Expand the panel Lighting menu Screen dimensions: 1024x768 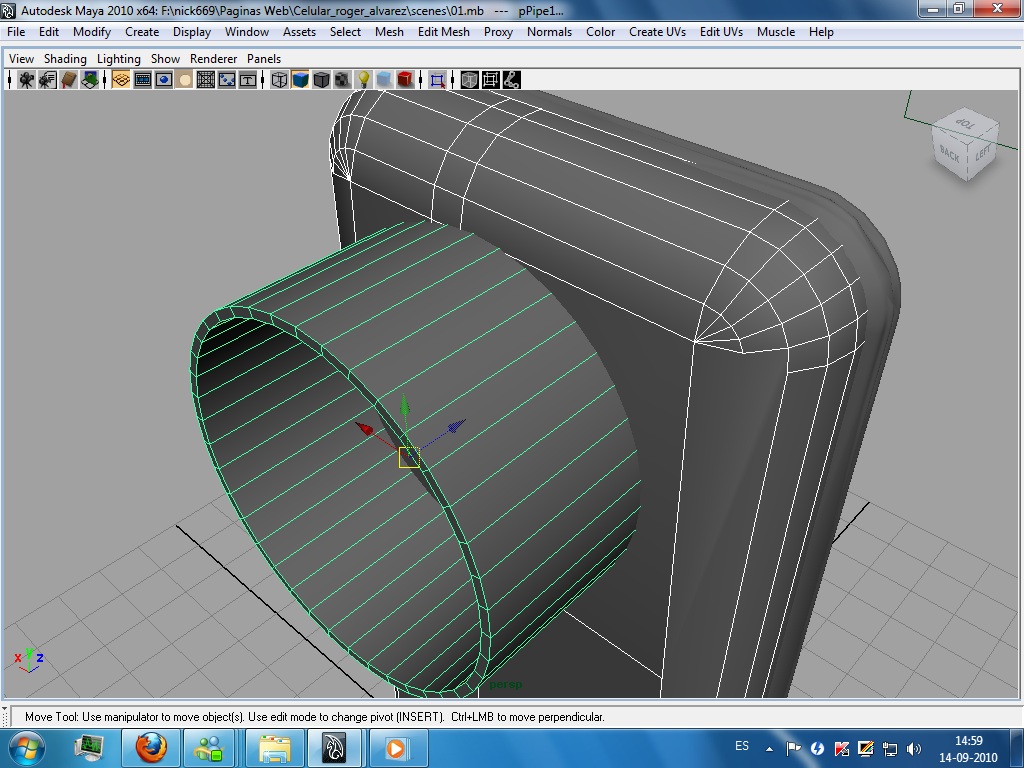pyautogui.click(x=119, y=59)
